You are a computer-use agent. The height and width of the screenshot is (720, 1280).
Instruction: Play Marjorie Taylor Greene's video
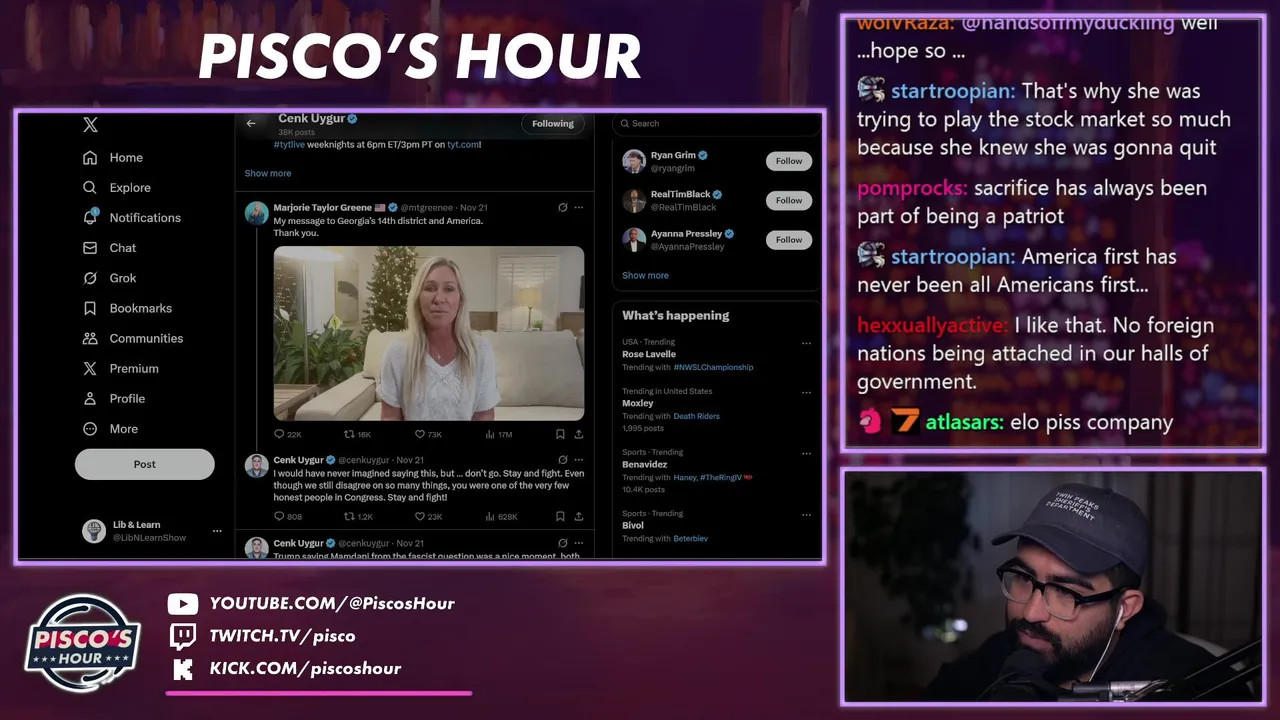429,333
